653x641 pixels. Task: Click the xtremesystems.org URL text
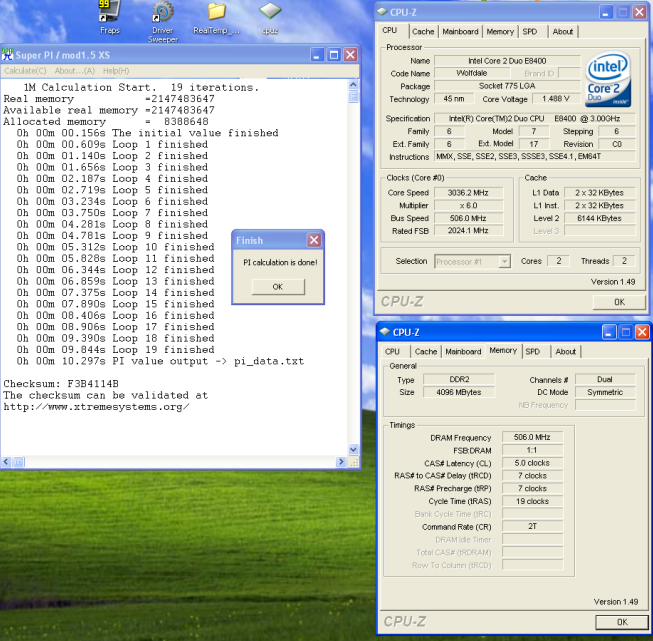97,407
